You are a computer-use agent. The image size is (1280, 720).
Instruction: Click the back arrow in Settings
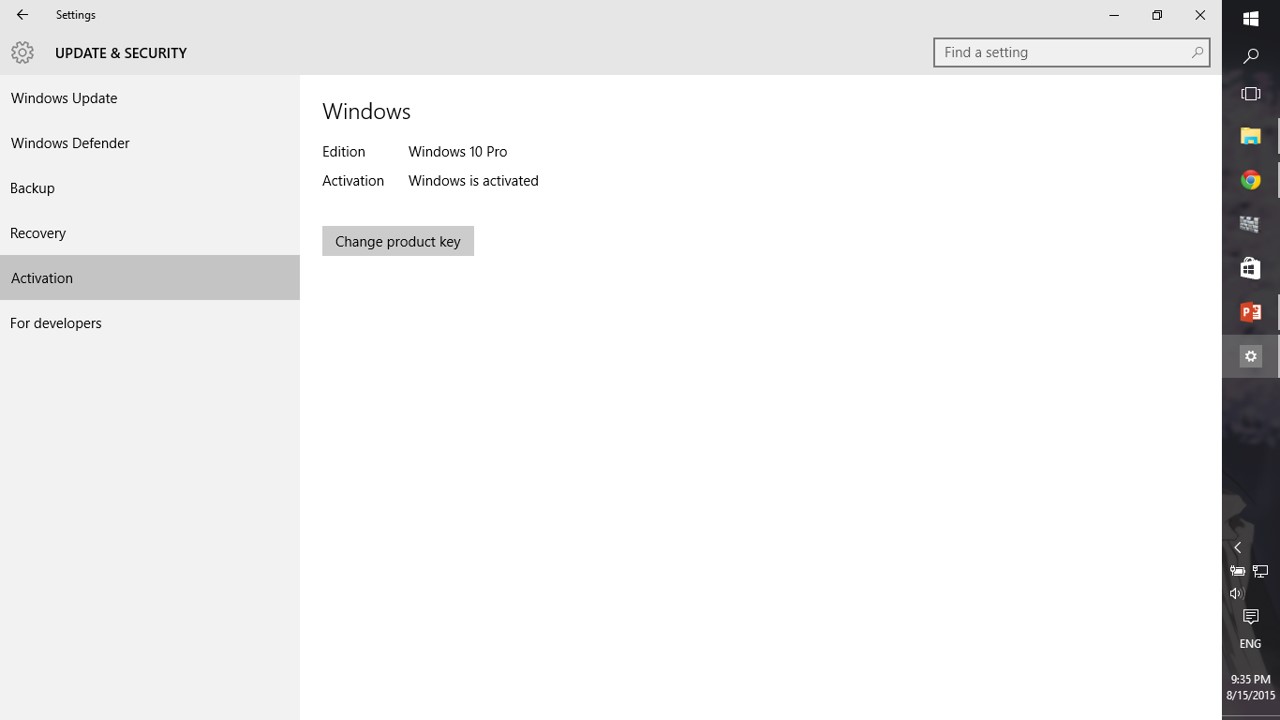[x=22, y=15]
